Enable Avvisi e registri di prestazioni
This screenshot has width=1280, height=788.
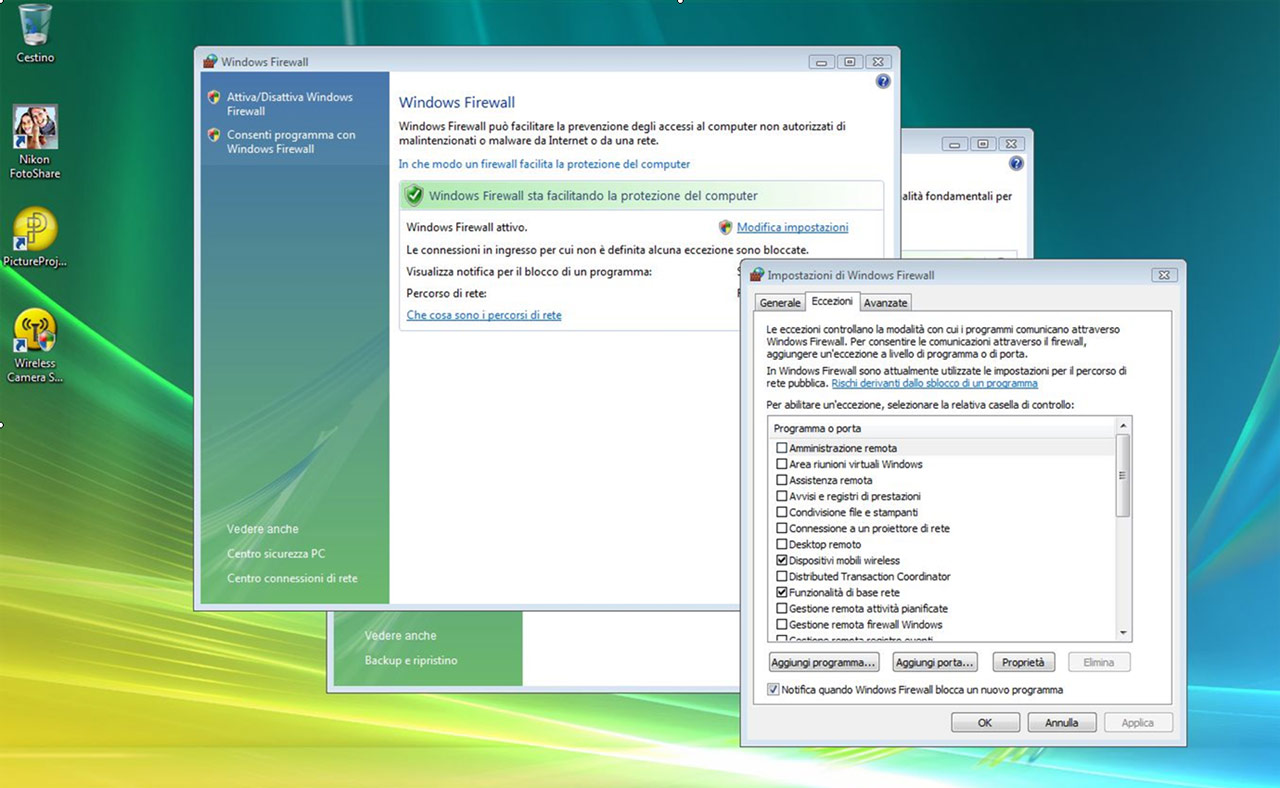coord(782,496)
